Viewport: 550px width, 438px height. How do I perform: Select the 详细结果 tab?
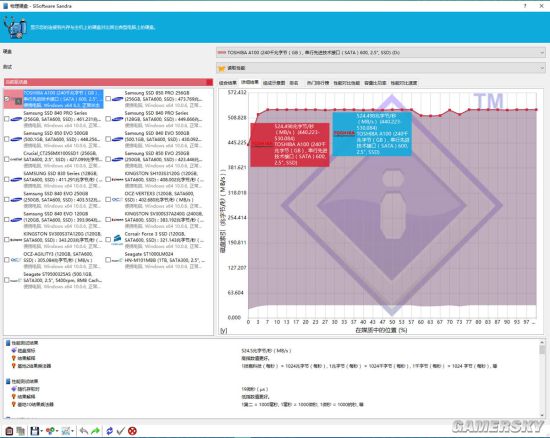(250, 82)
